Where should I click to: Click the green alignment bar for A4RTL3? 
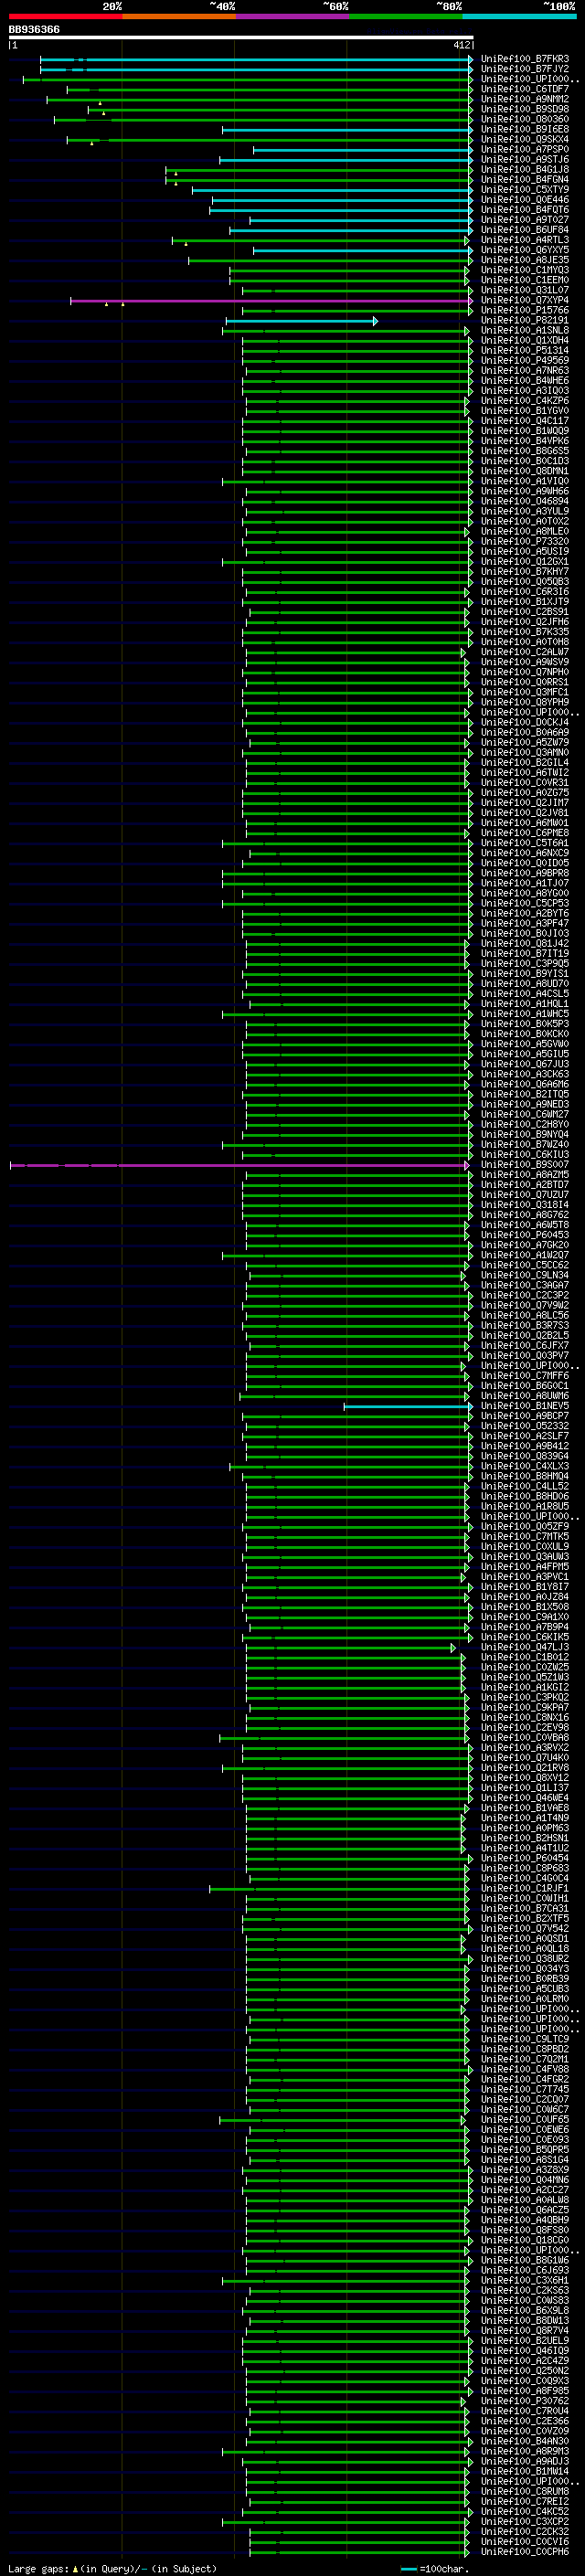pos(320,240)
